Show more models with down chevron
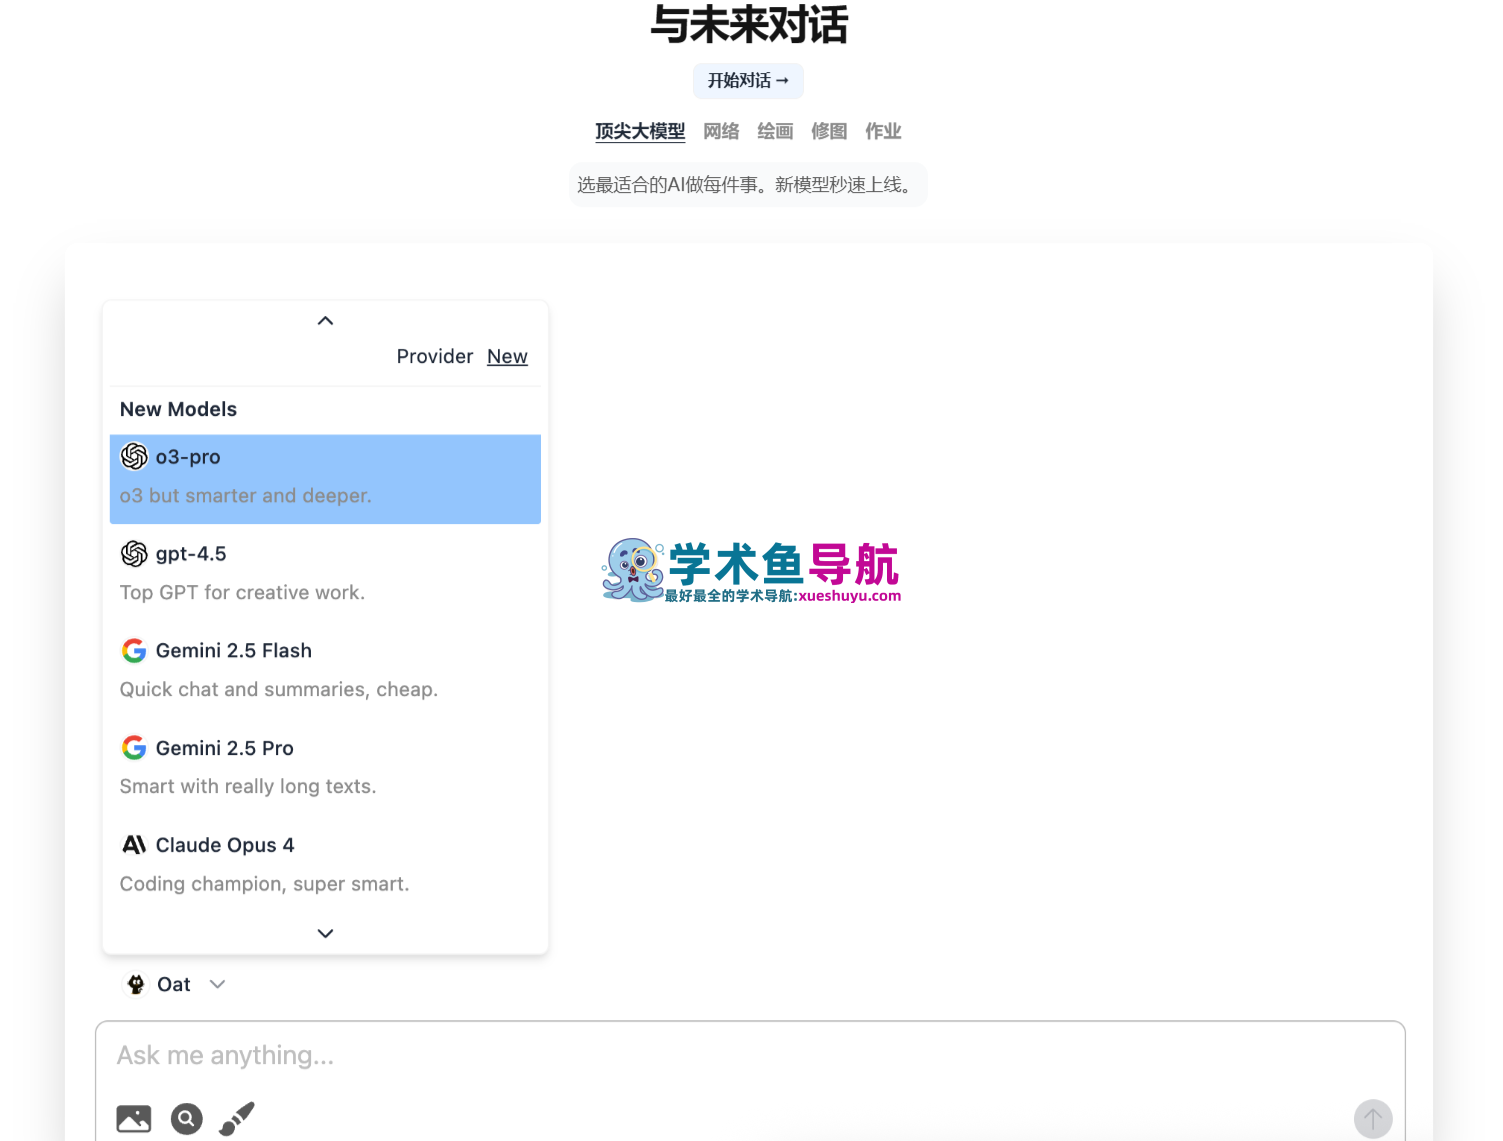Viewport: 1503px width, 1141px height. [x=325, y=933]
